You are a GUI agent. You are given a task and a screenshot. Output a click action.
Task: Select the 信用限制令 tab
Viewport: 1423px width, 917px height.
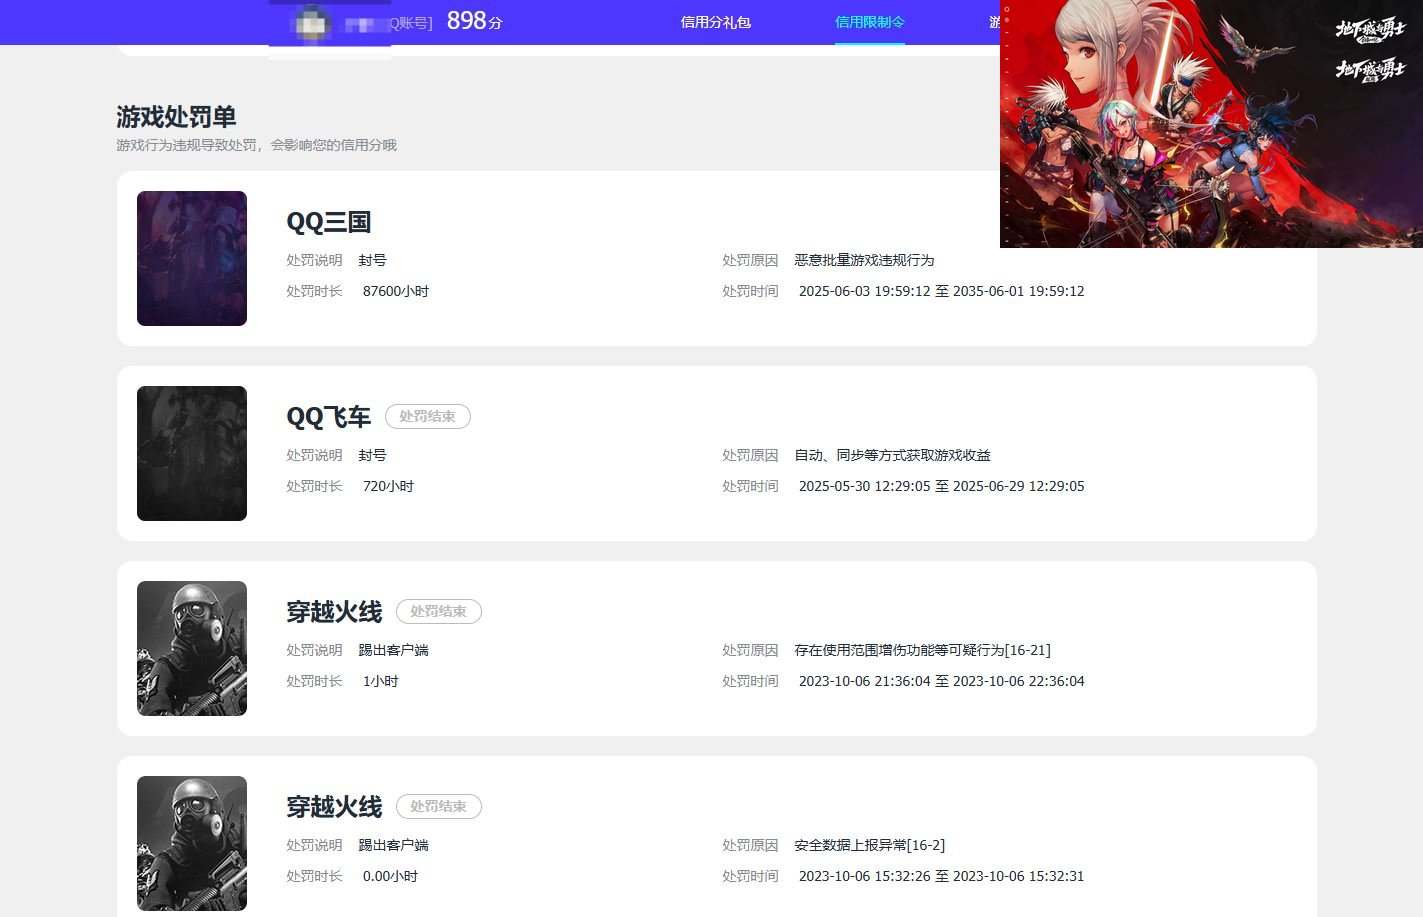(x=870, y=22)
